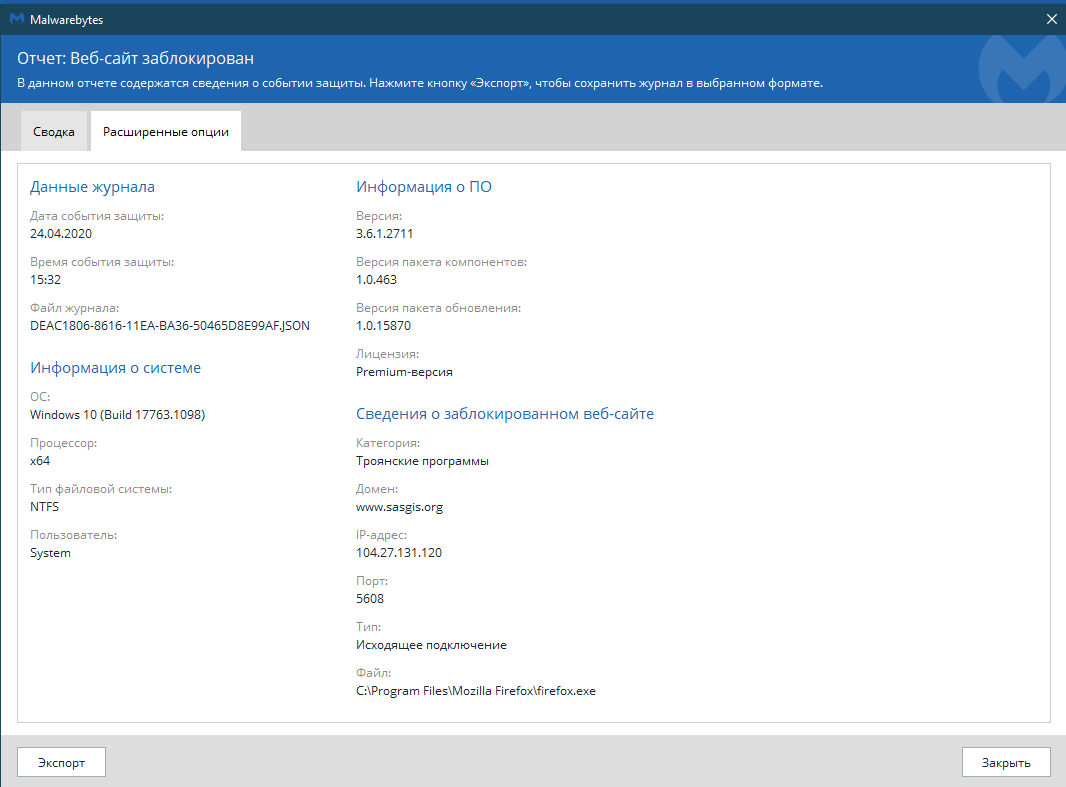Switch to the Сводка tab
This screenshot has width=1066, height=787.
tap(54, 132)
